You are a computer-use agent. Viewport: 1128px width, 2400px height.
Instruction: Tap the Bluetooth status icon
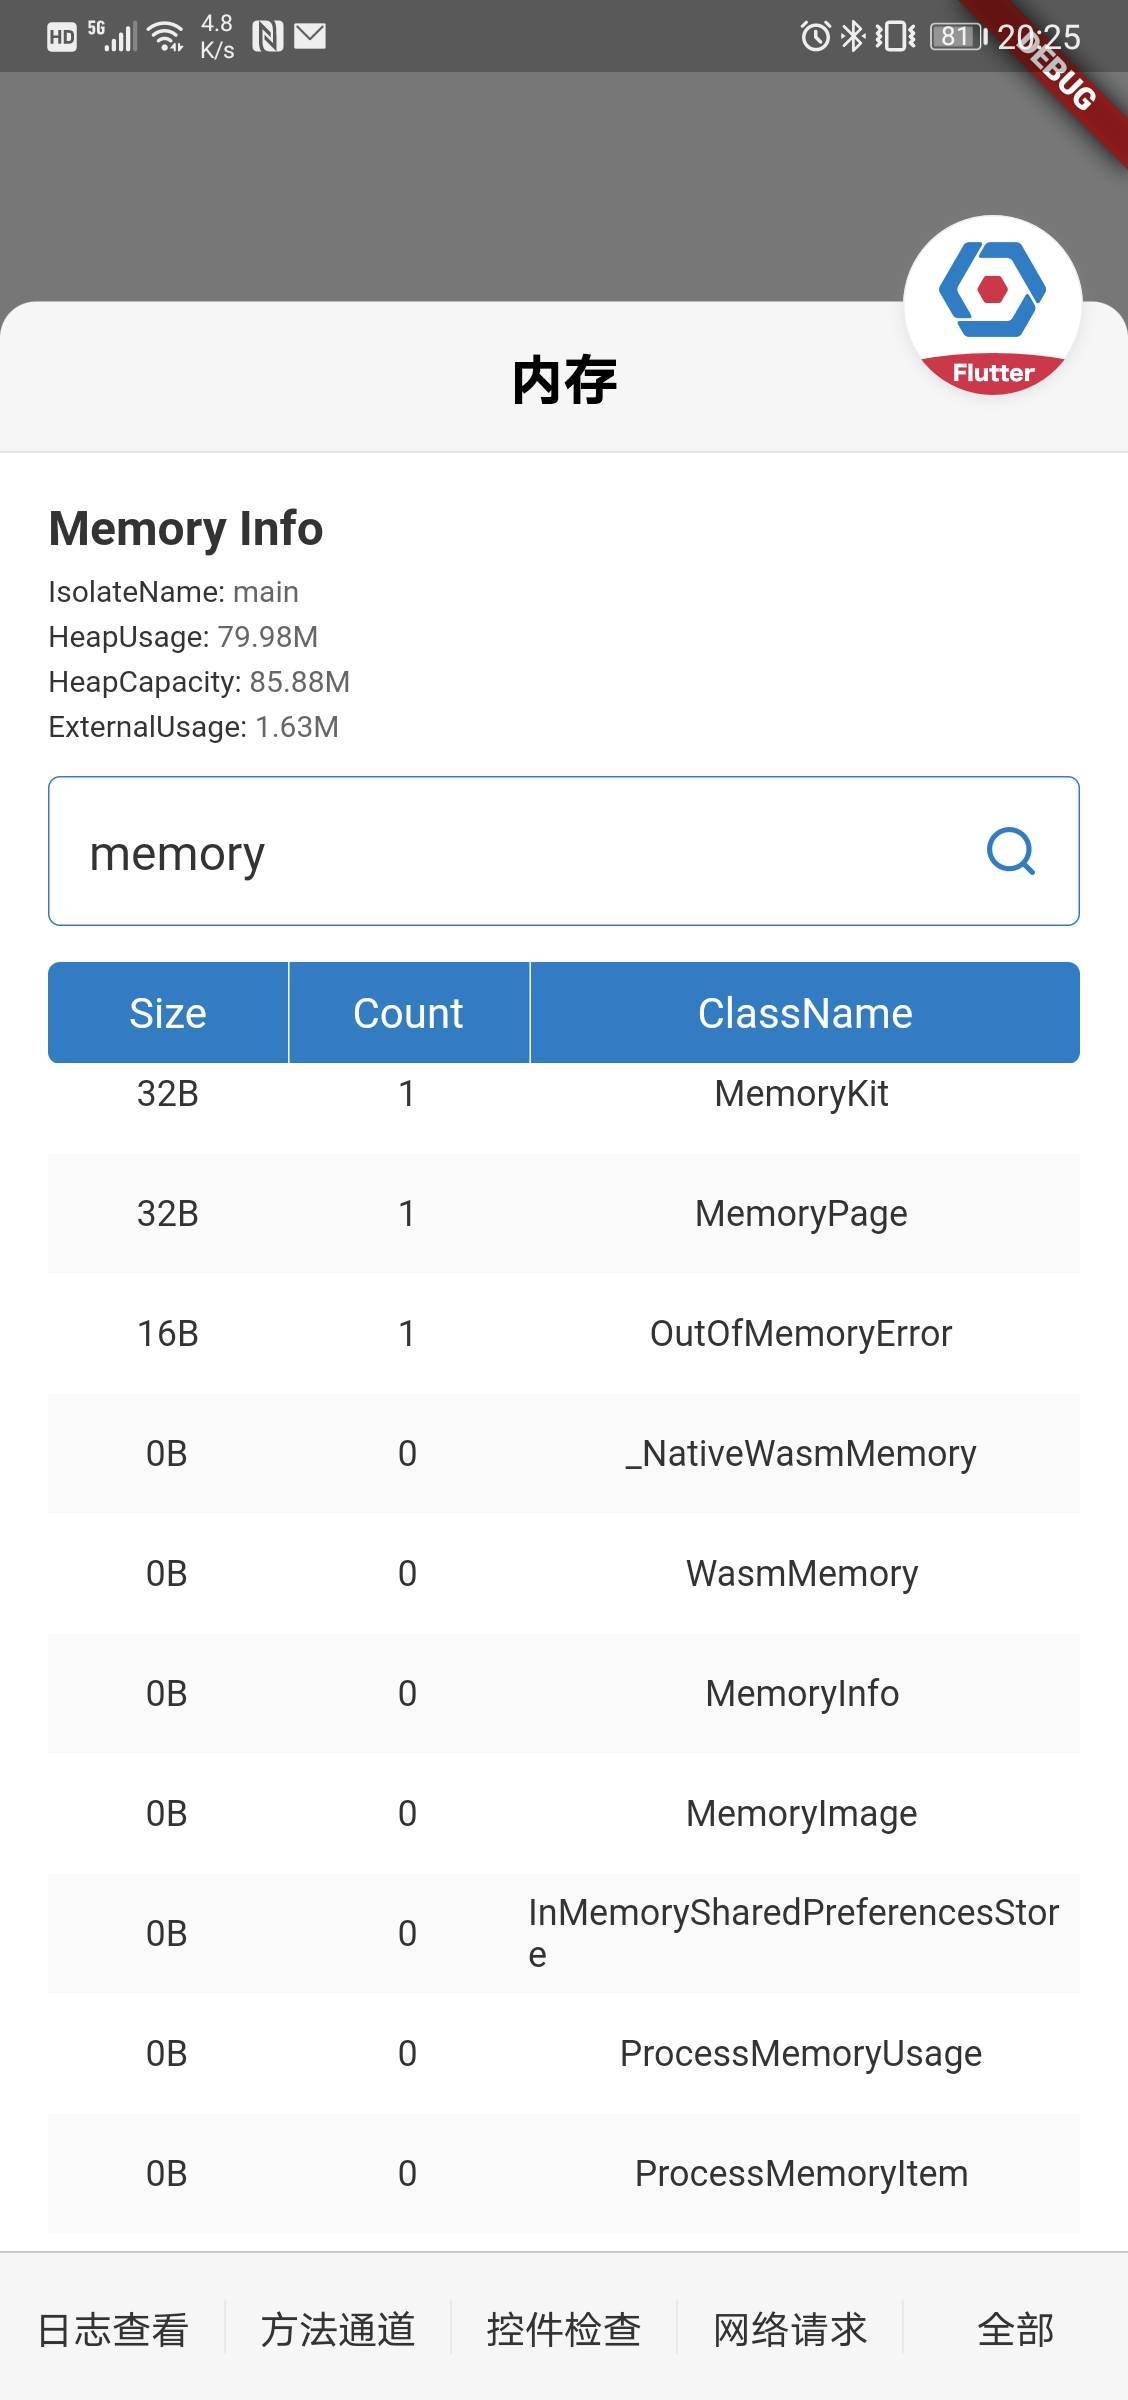[852, 37]
